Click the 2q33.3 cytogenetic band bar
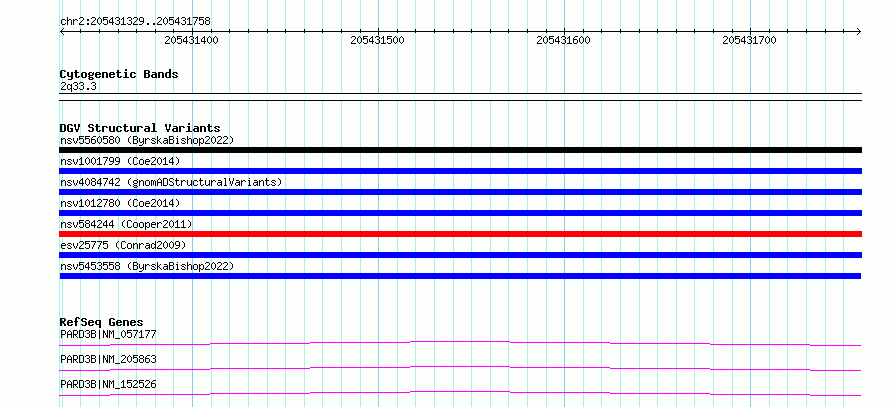Image resolution: width=890 pixels, height=407 pixels. (461, 97)
